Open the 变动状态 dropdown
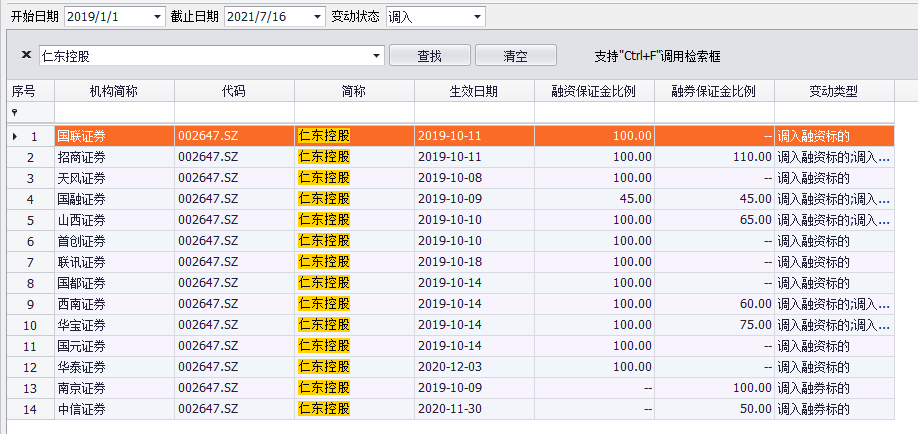The image size is (918, 434). pos(478,17)
